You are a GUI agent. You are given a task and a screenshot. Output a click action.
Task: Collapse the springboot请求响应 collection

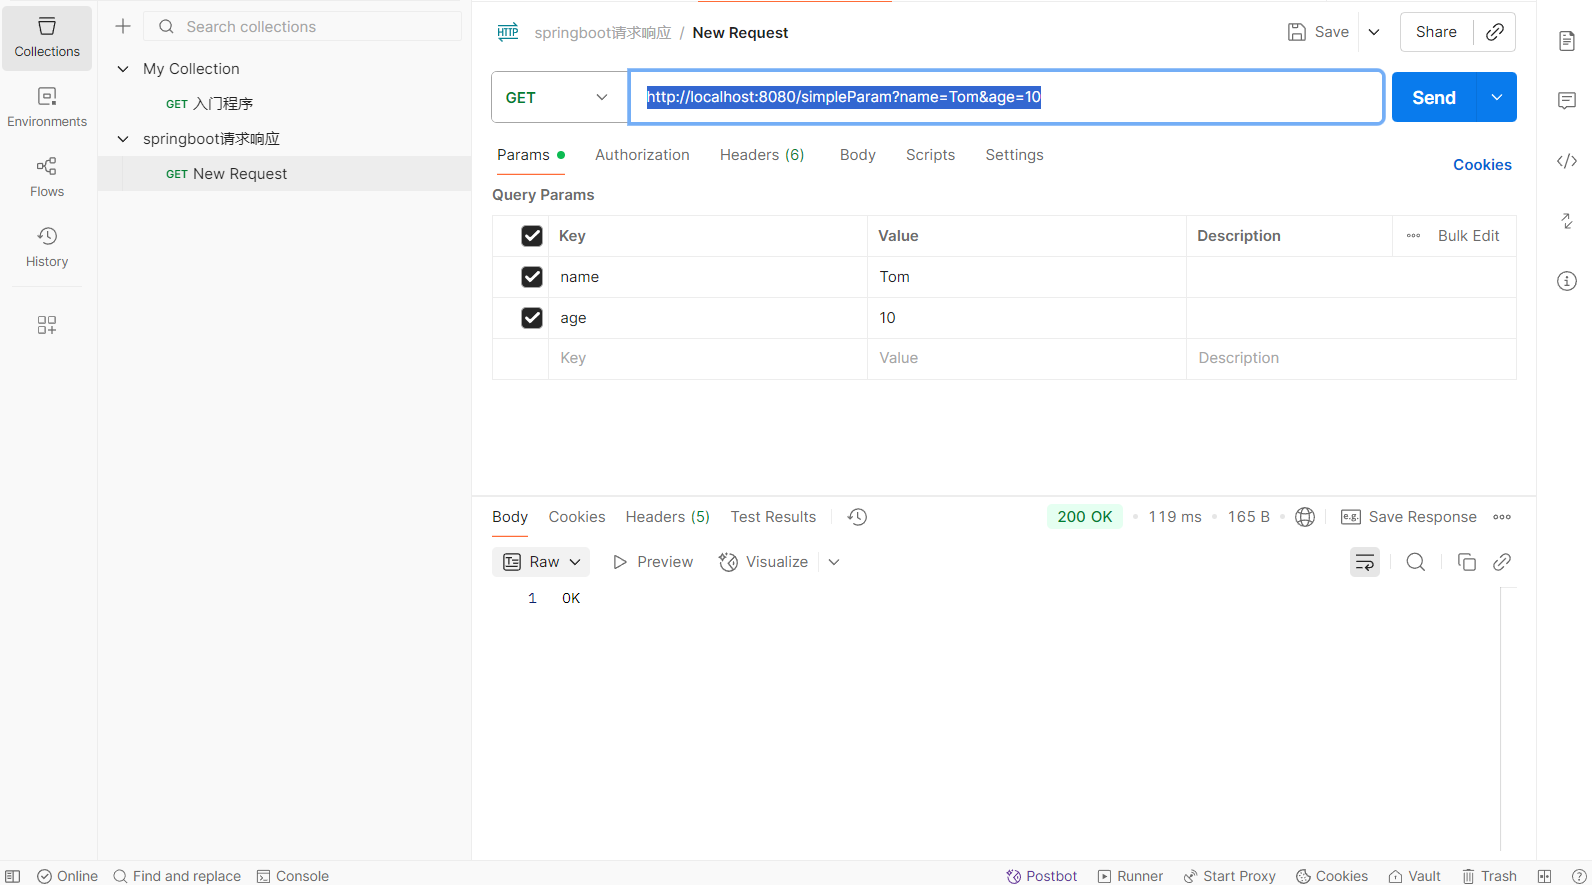pyautogui.click(x=123, y=139)
